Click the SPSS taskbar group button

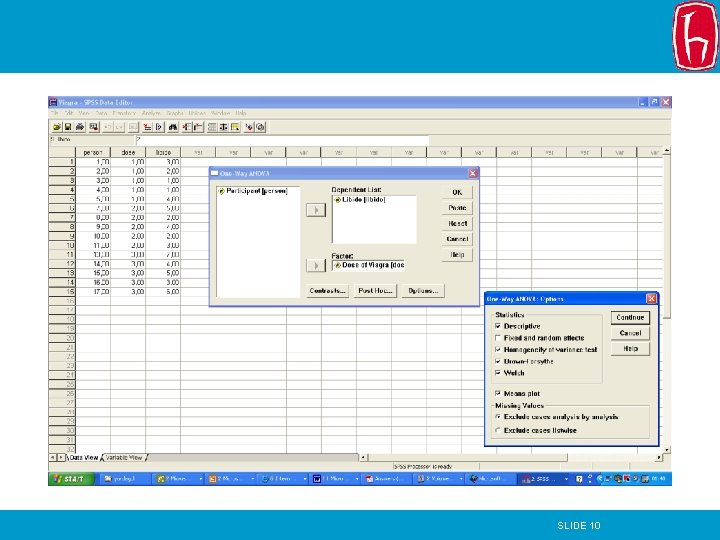pyautogui.click(x=544, y=479)
